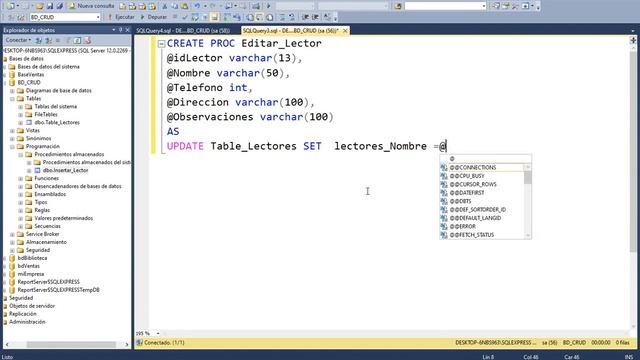Collapse the Tablas folder node
640x360 pixels.
[12, 99]
